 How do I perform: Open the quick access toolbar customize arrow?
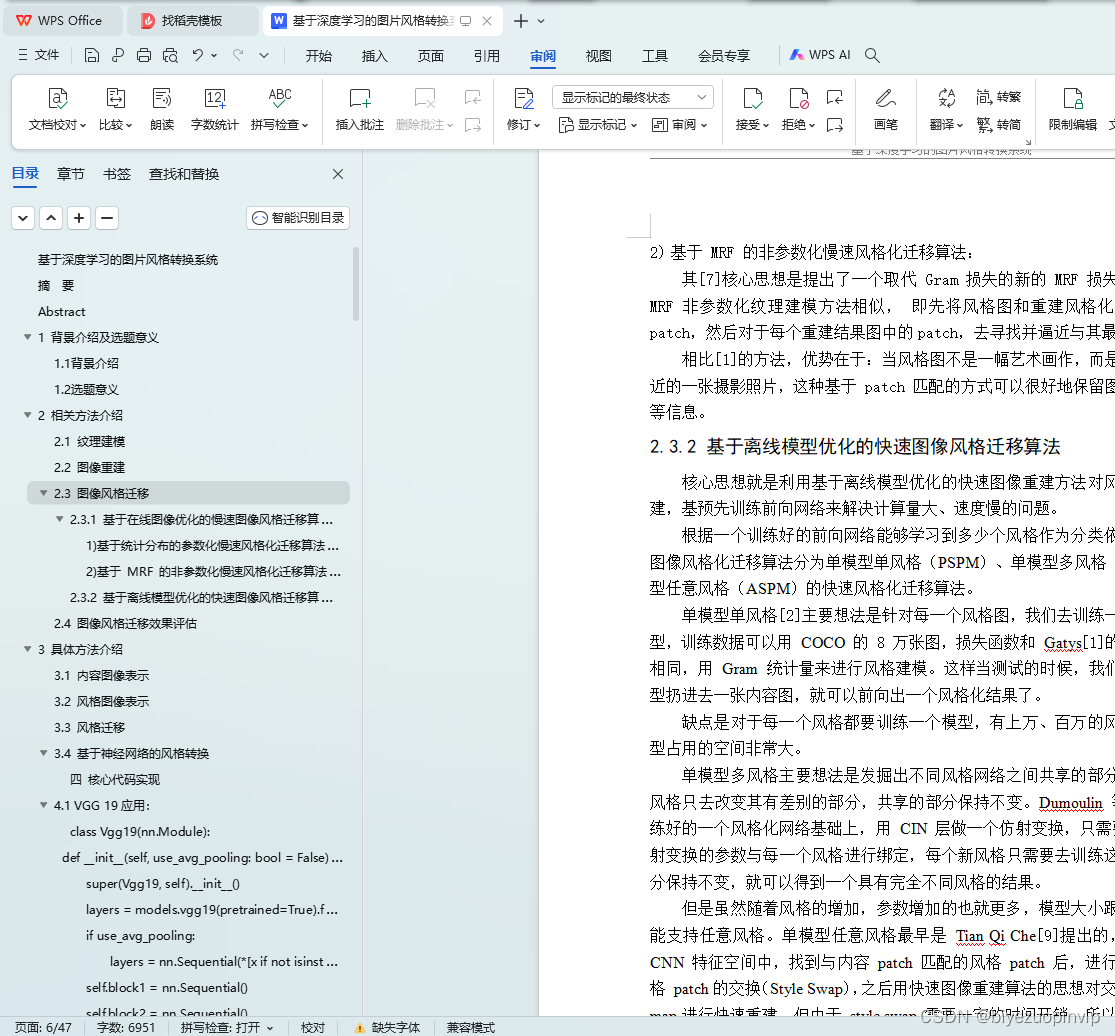264,55
